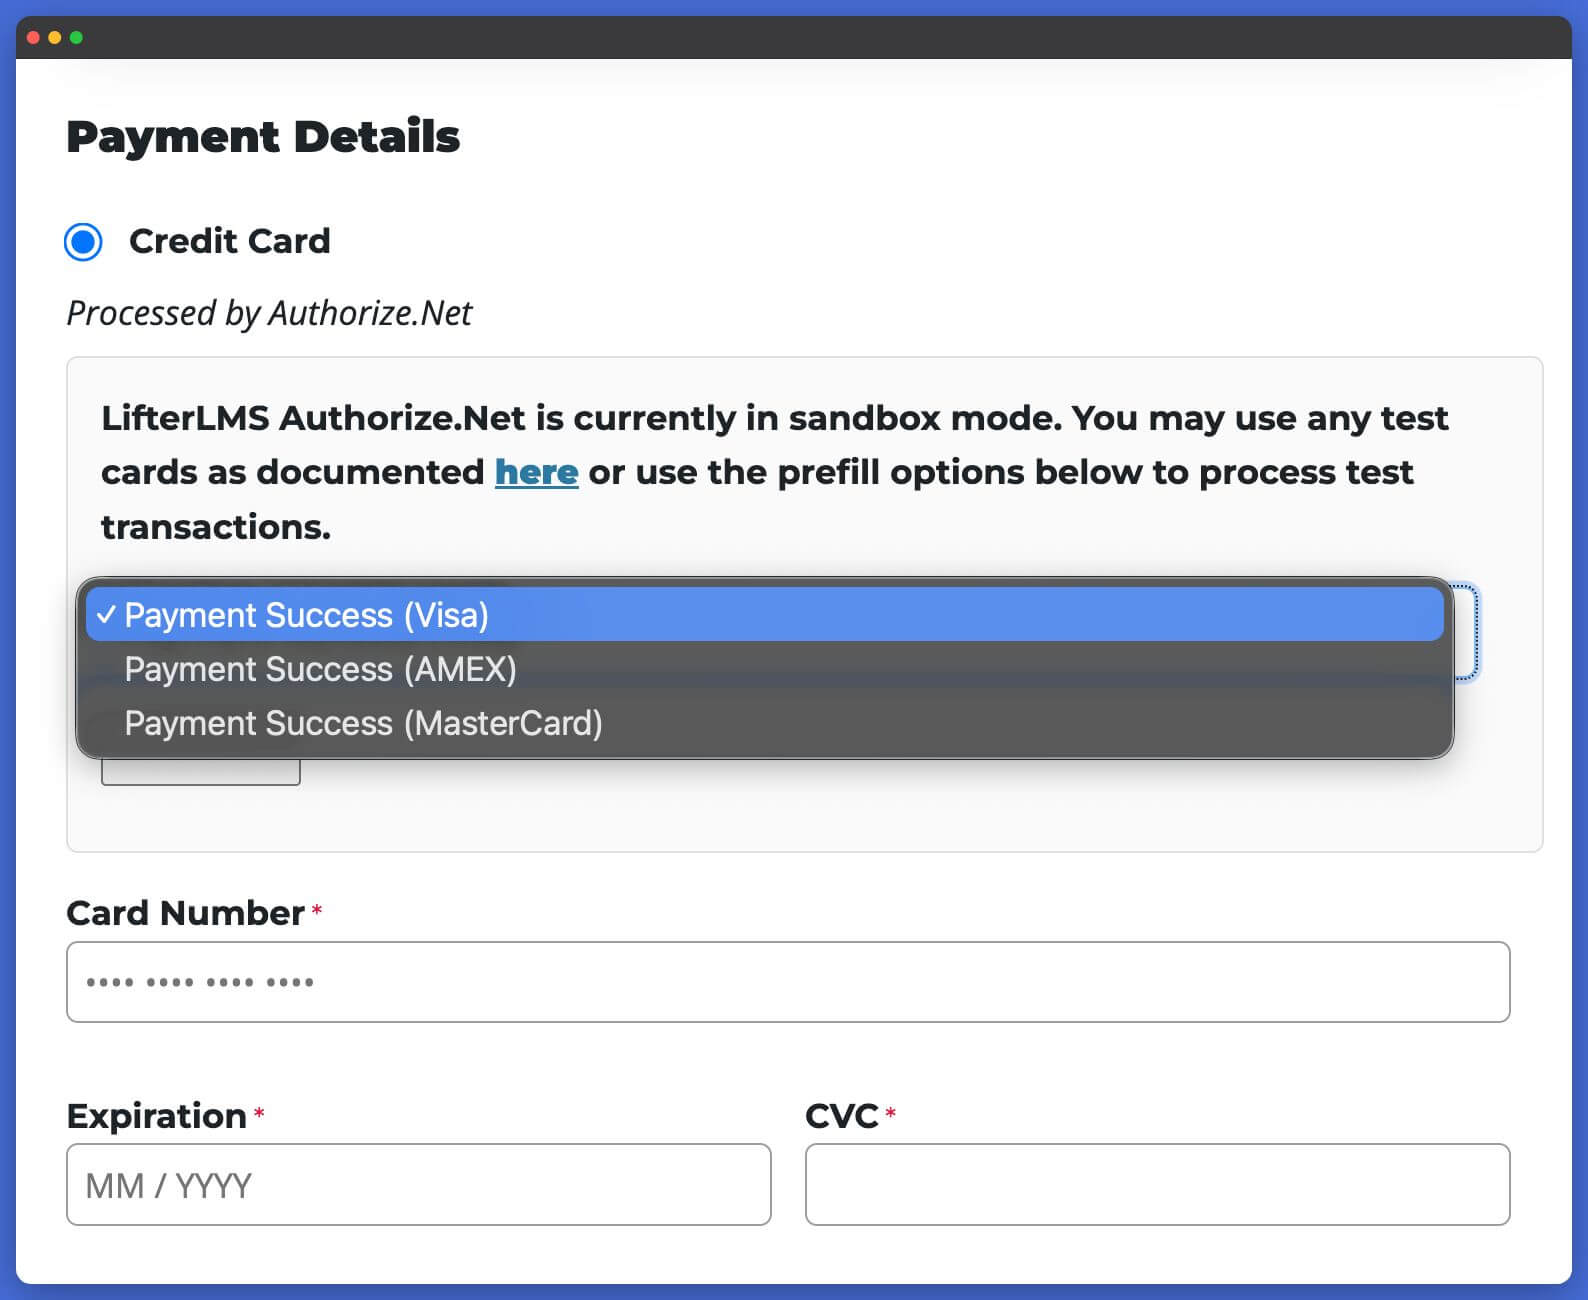The image size is (1588, 1300).
Task: Click the 'Processed by Authorize.Net' text
Action: pos(269,313)
